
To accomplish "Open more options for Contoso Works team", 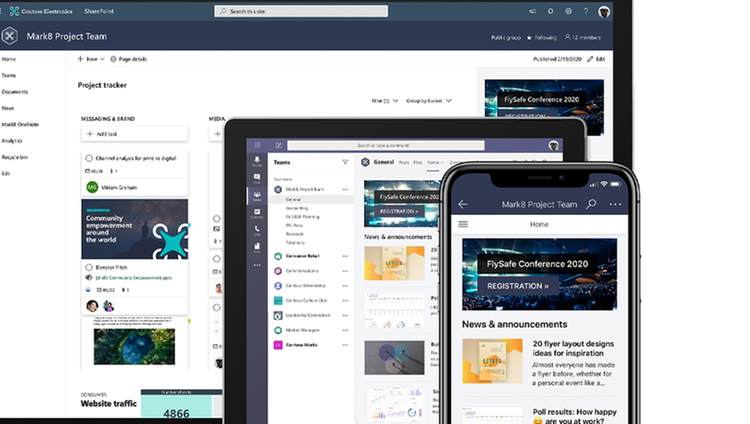I will coord(345,345).
